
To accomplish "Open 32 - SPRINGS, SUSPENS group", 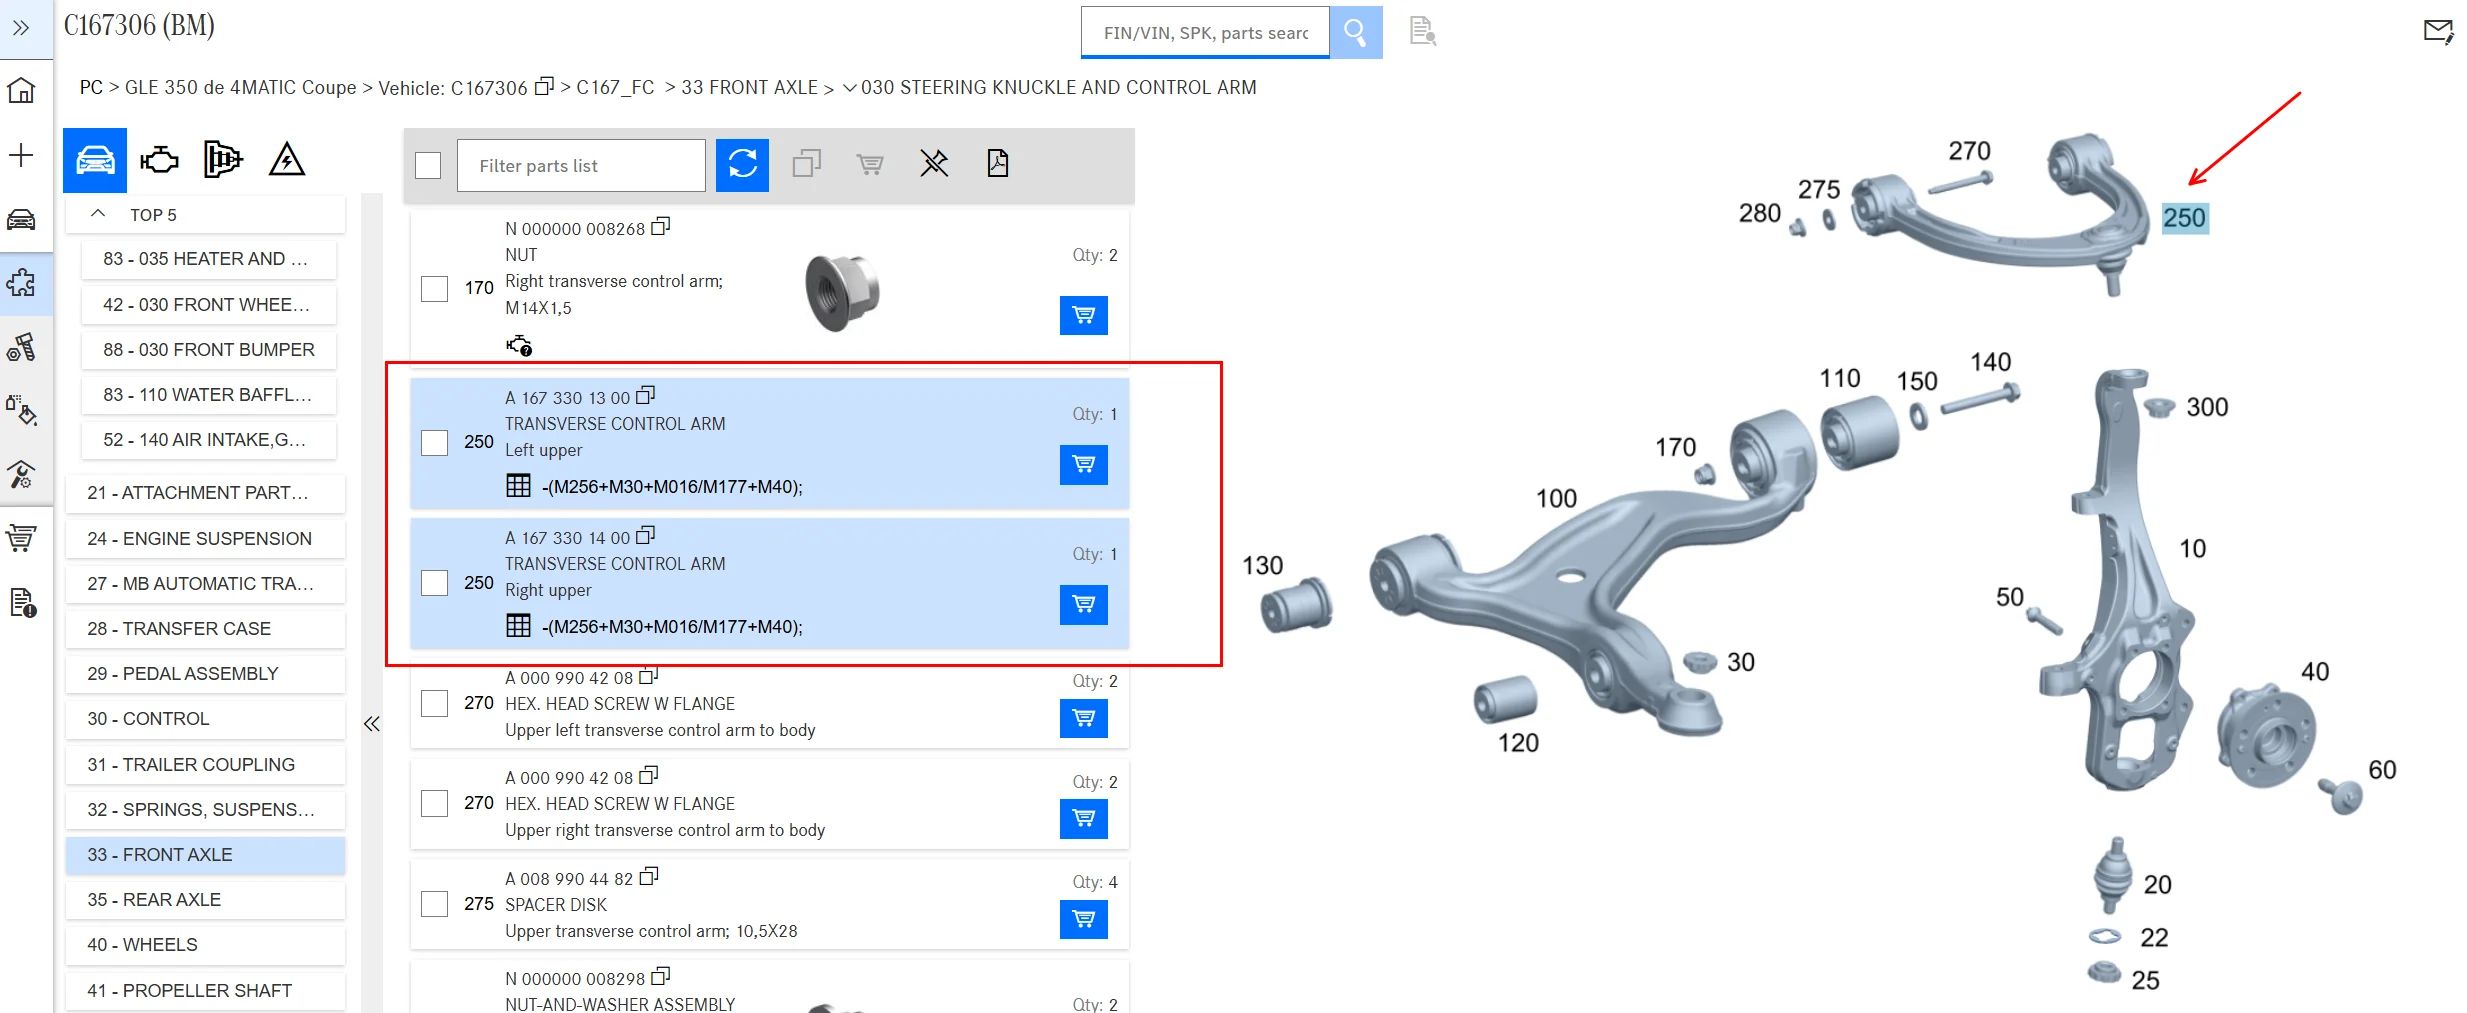I will coord(205,810).
